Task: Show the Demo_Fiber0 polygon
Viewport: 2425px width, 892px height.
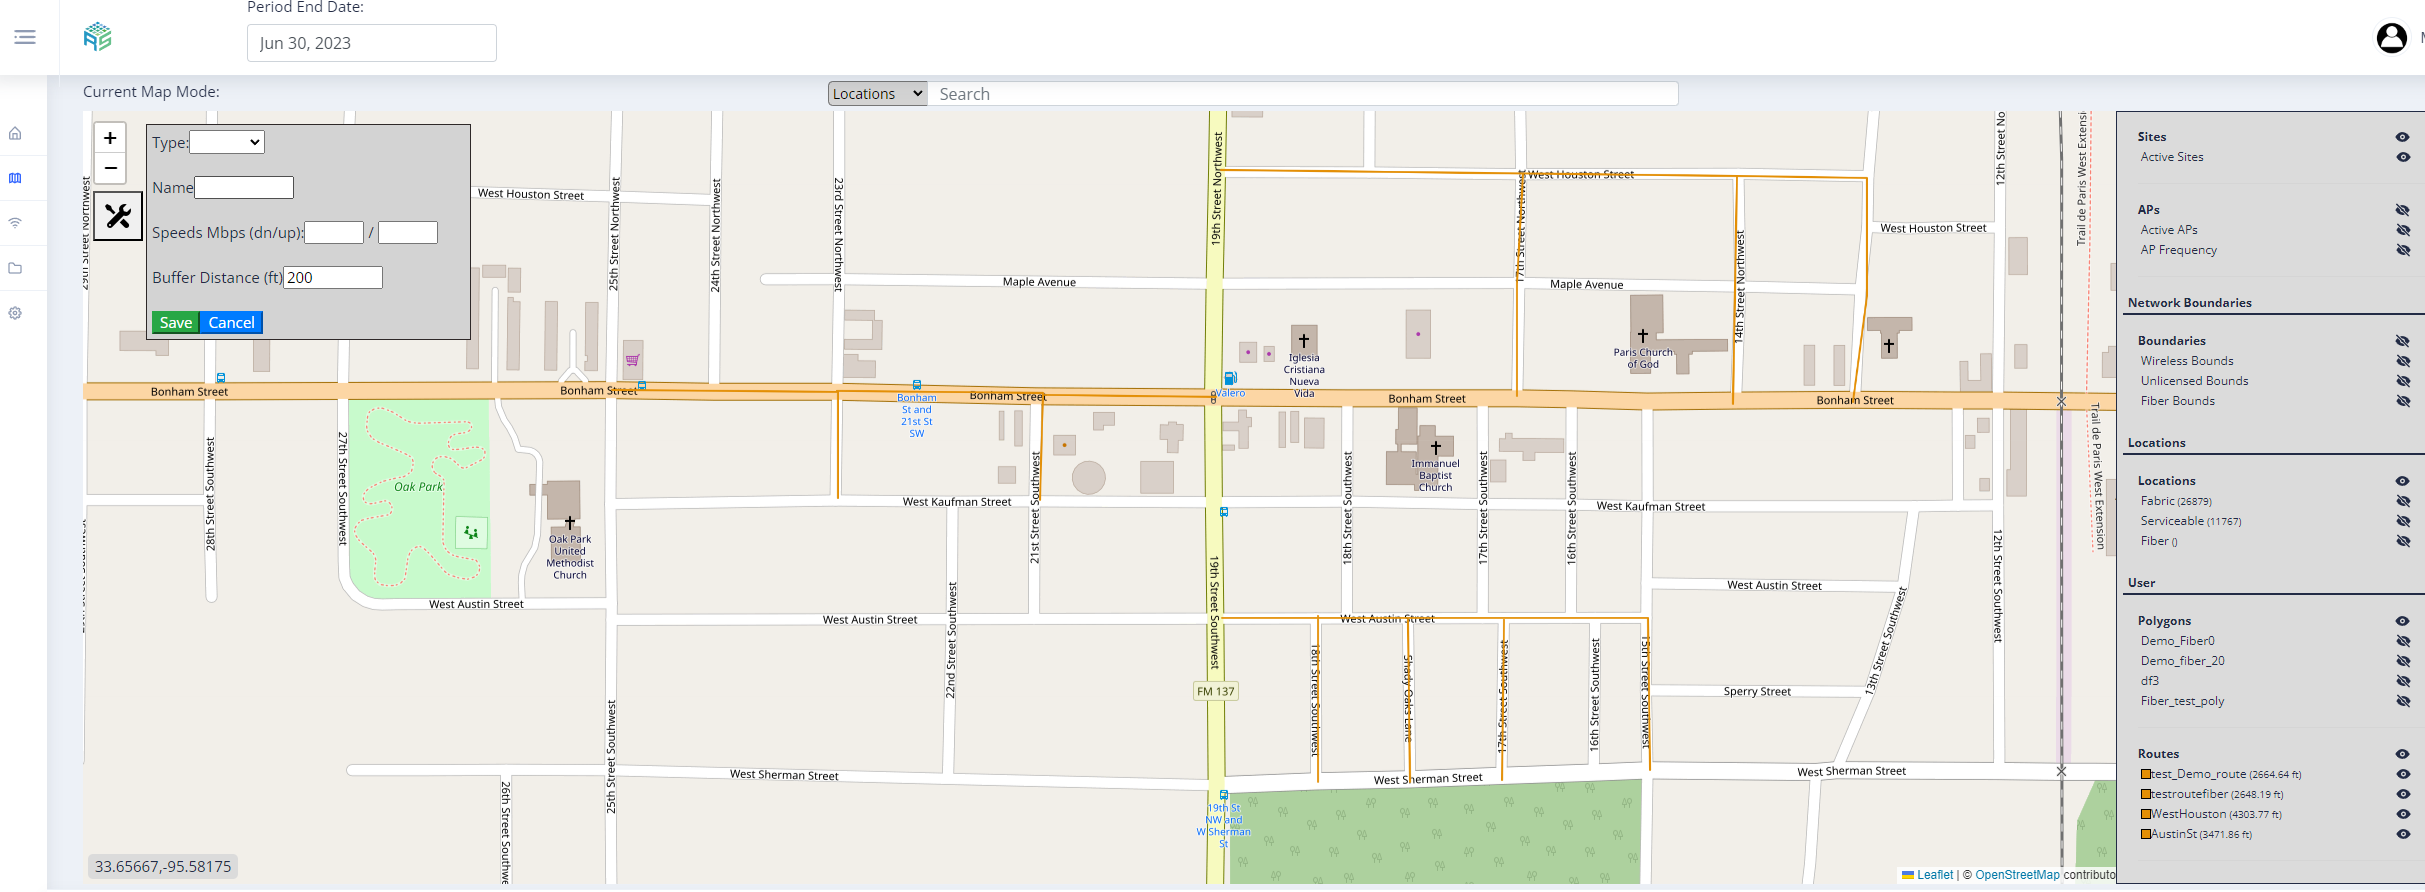Action: click(x=2402, y=641)
